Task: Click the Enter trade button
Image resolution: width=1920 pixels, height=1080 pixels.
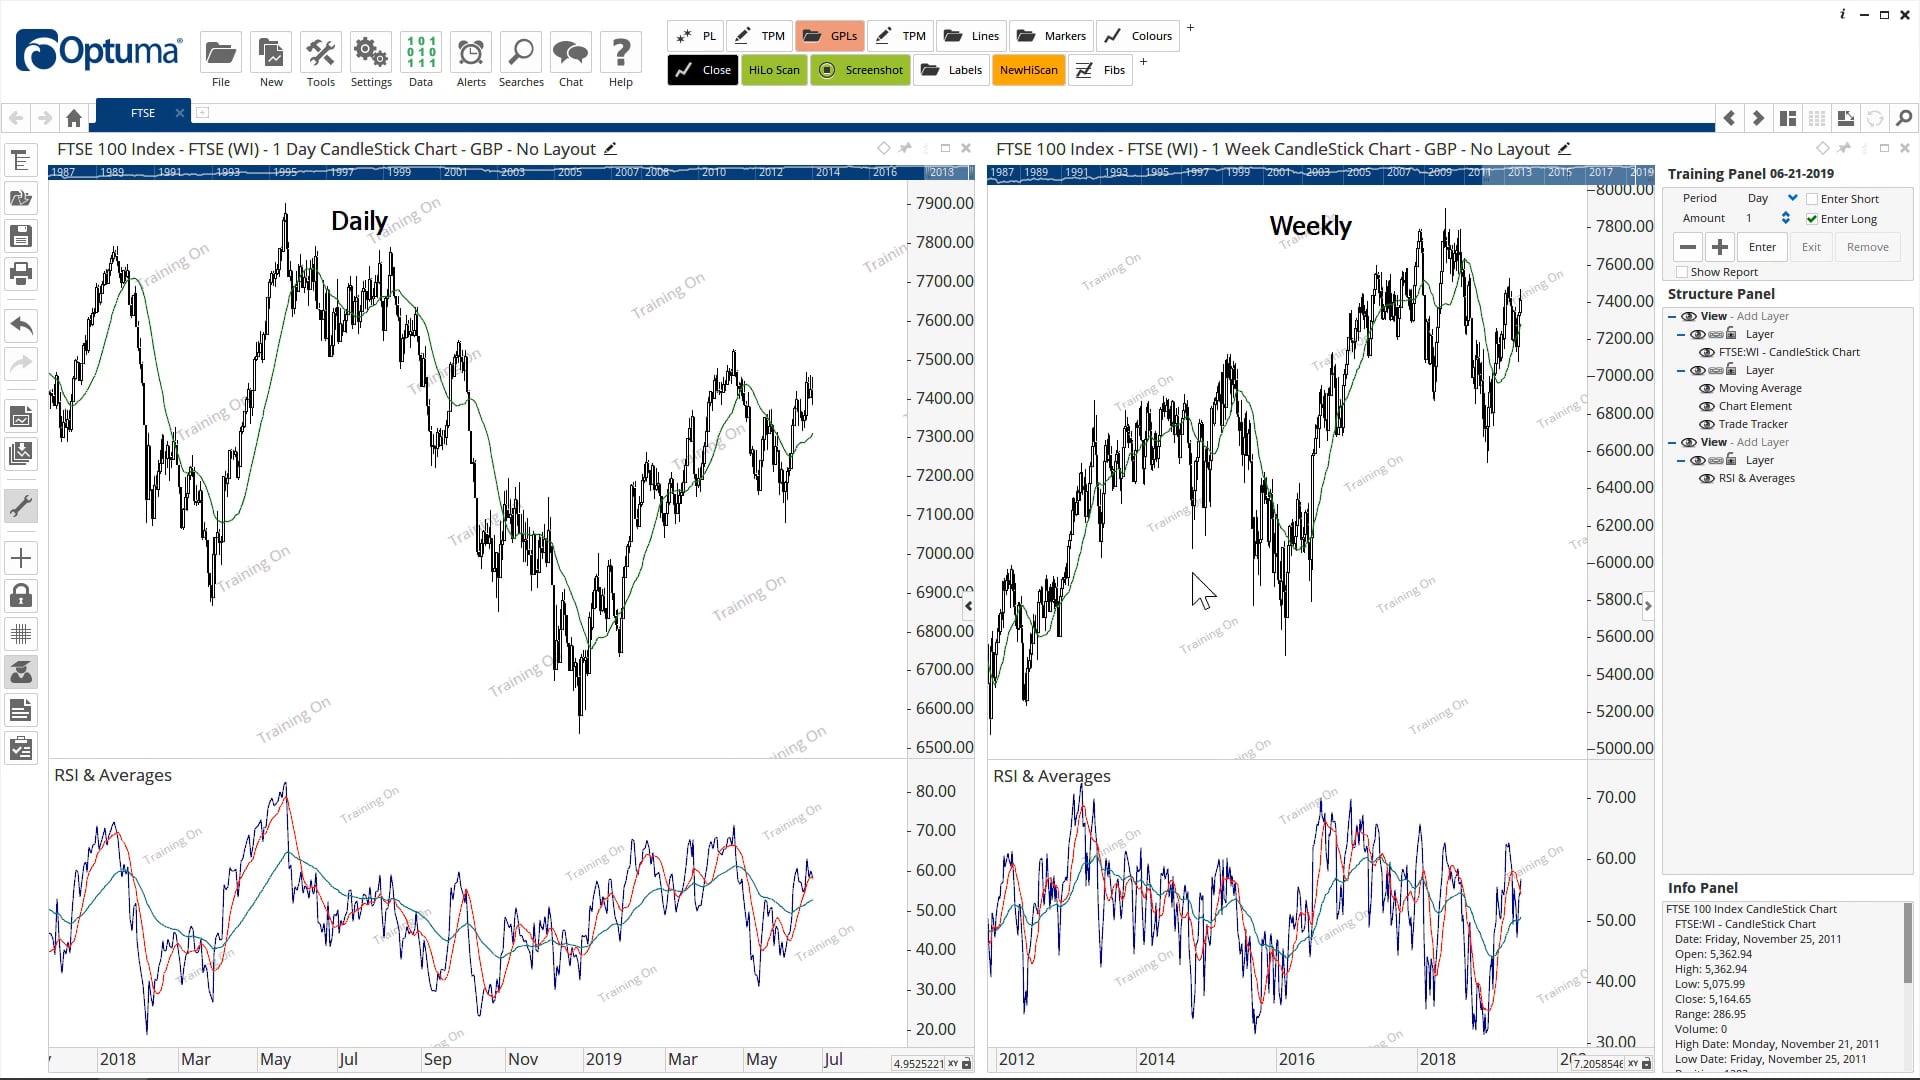Action: click(1762, 247)
